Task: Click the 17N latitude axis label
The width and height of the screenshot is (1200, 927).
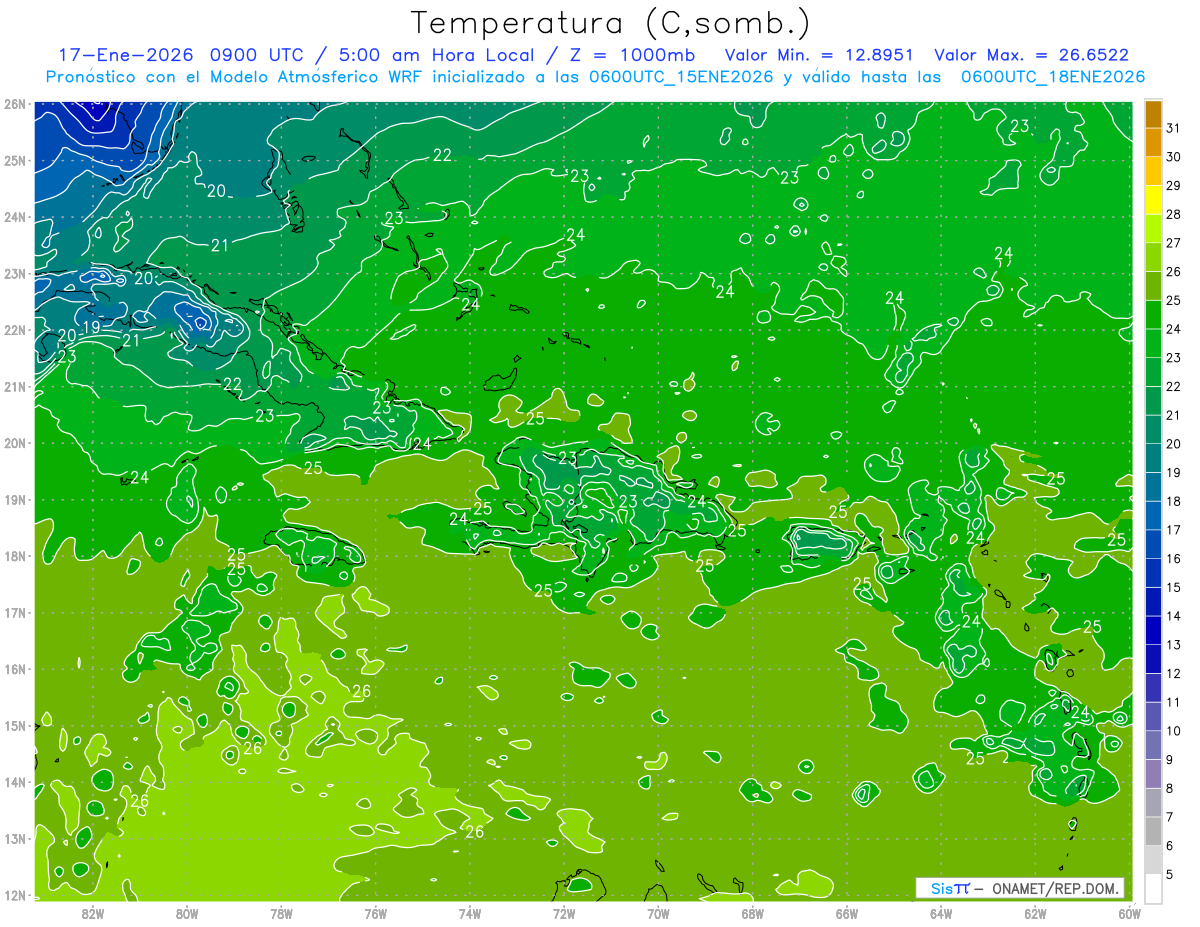Action: coord(14,613)
